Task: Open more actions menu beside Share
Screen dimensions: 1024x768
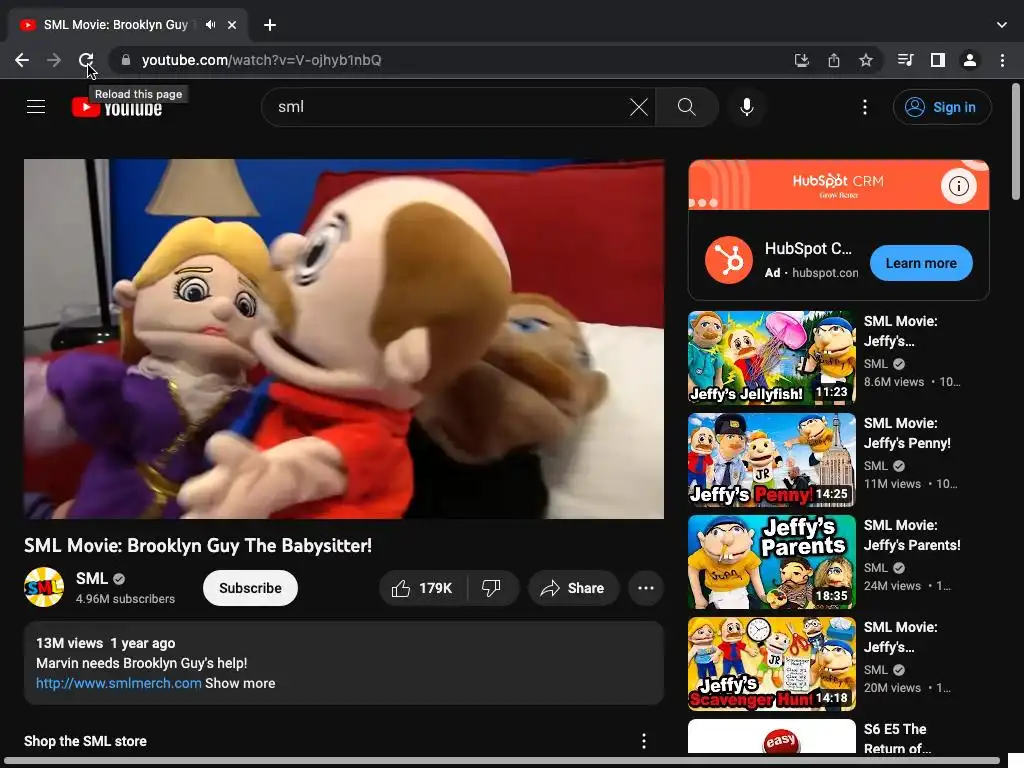Action: pos(646,588)
